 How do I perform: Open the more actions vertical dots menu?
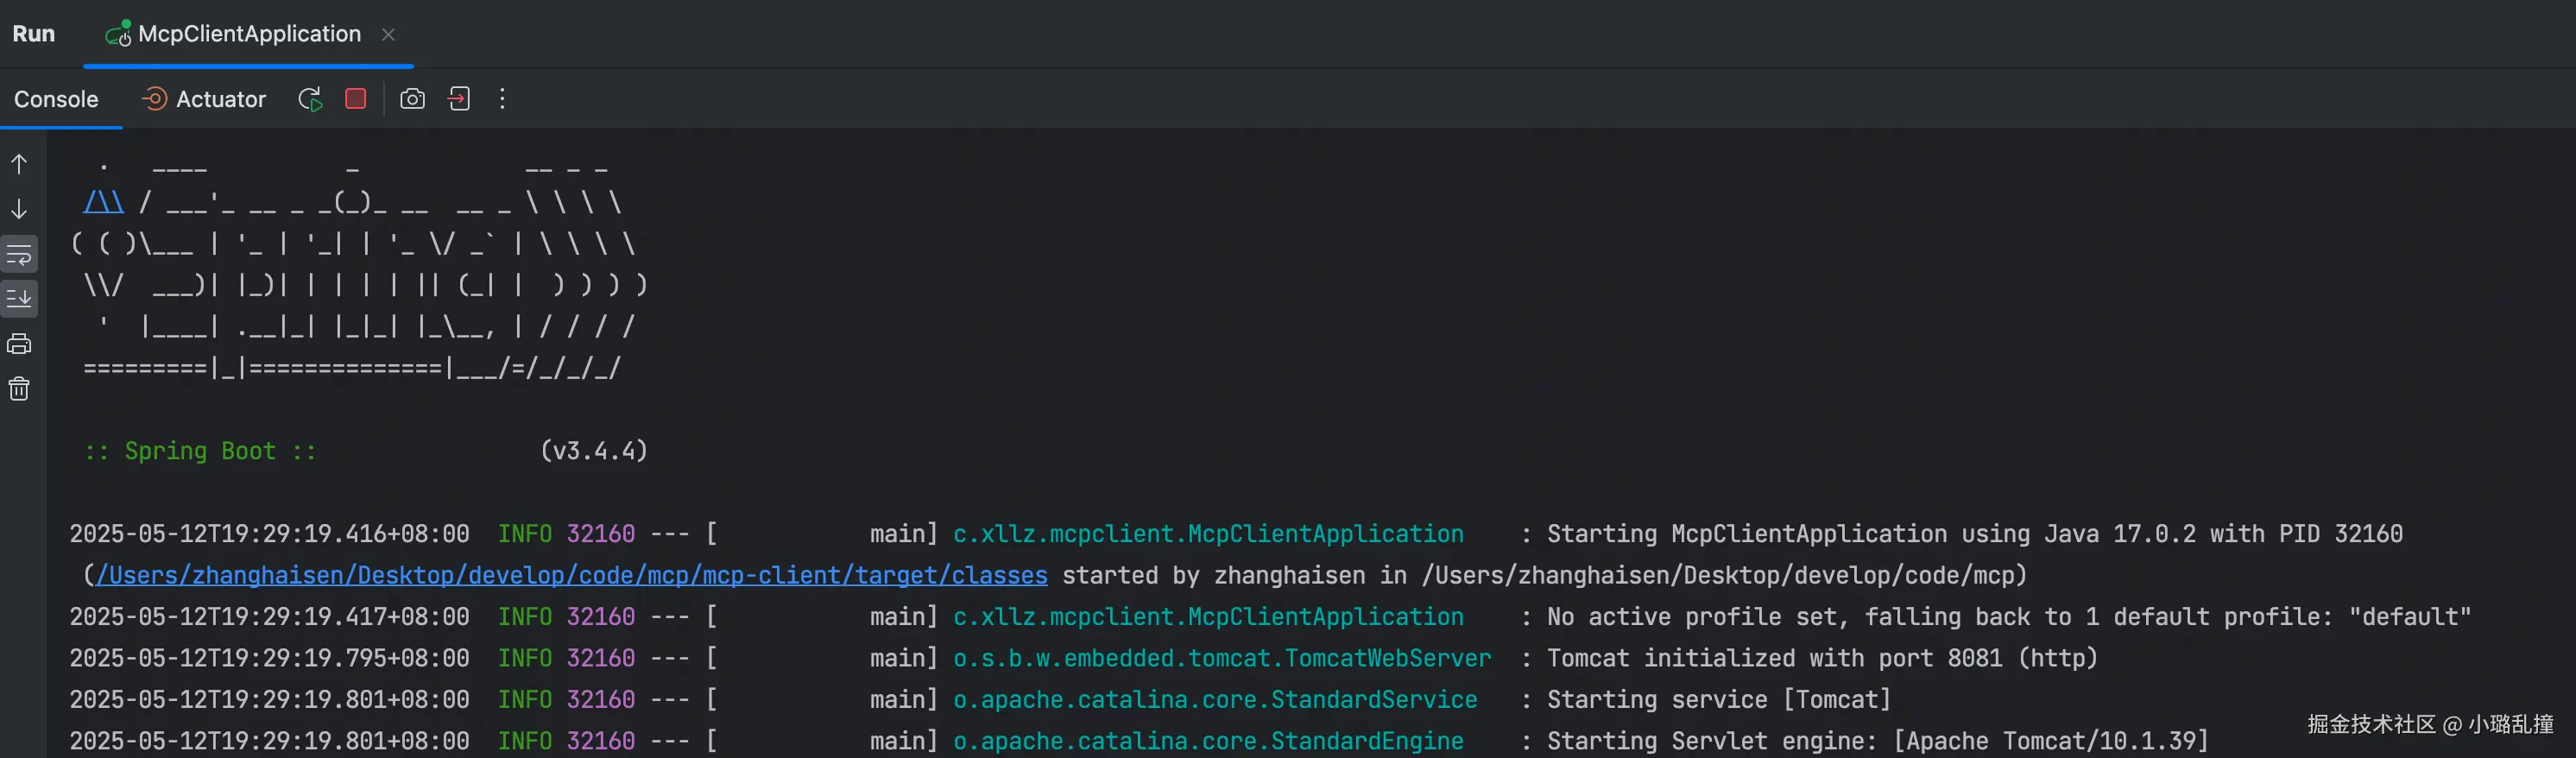click(502, 99)
